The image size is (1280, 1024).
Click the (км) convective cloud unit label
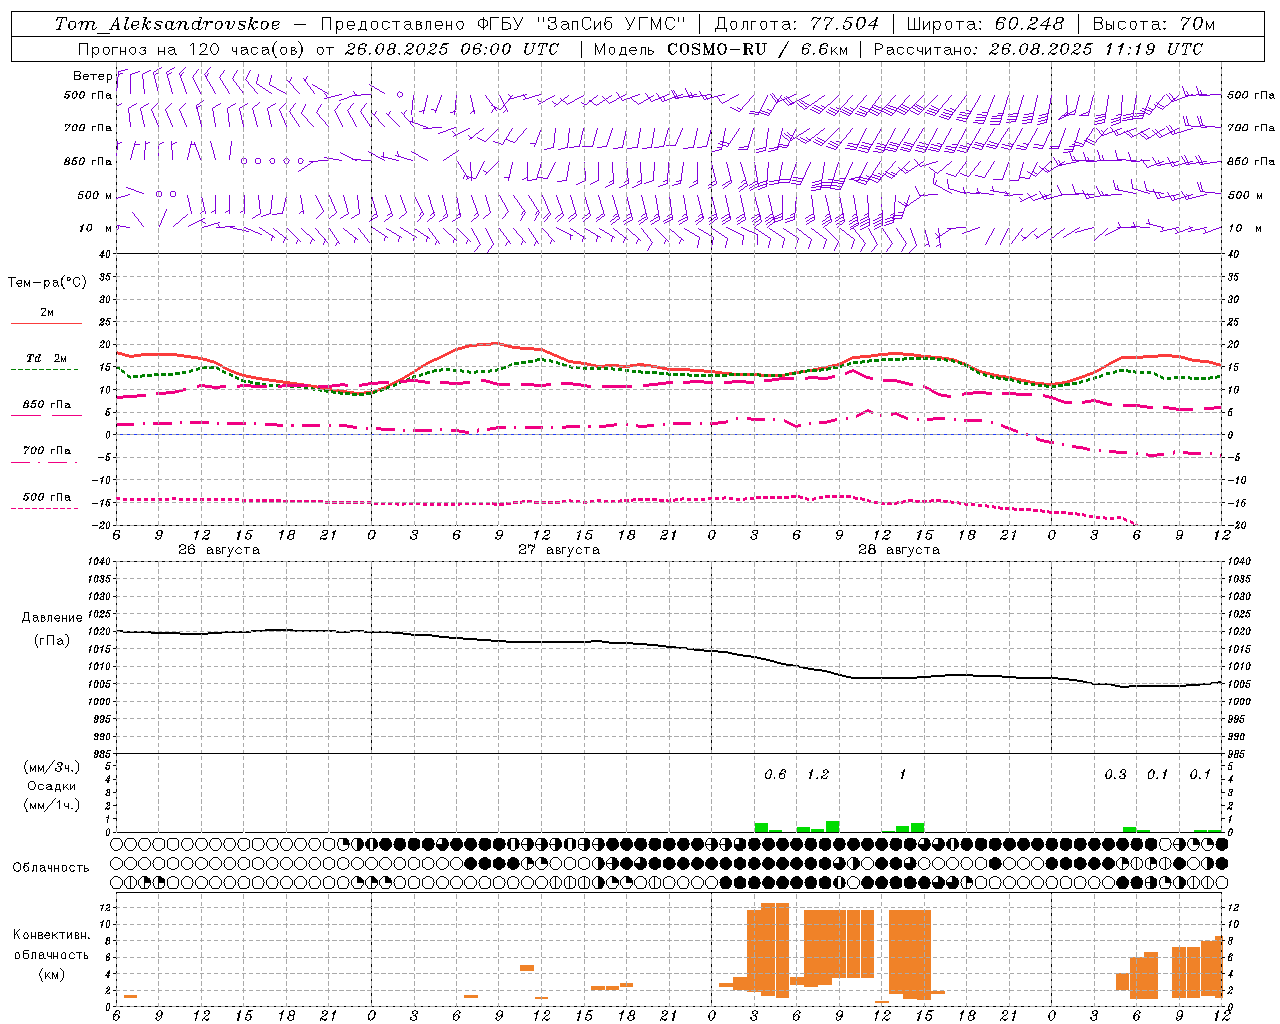[x=51, y=974]
